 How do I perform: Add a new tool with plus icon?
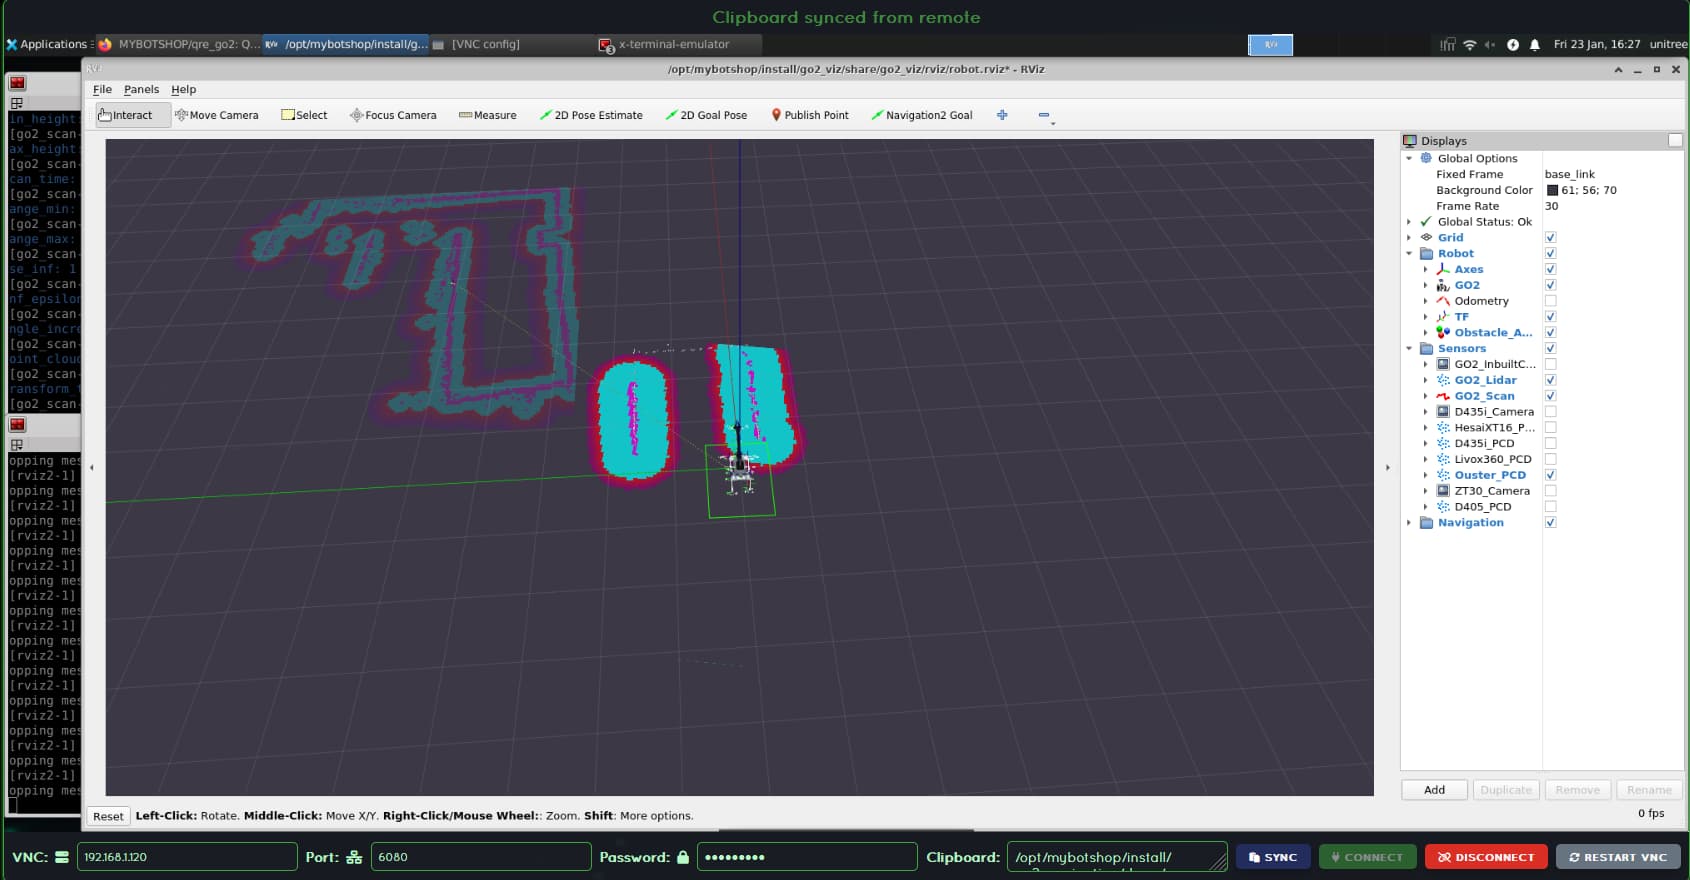coord(1002,115)
